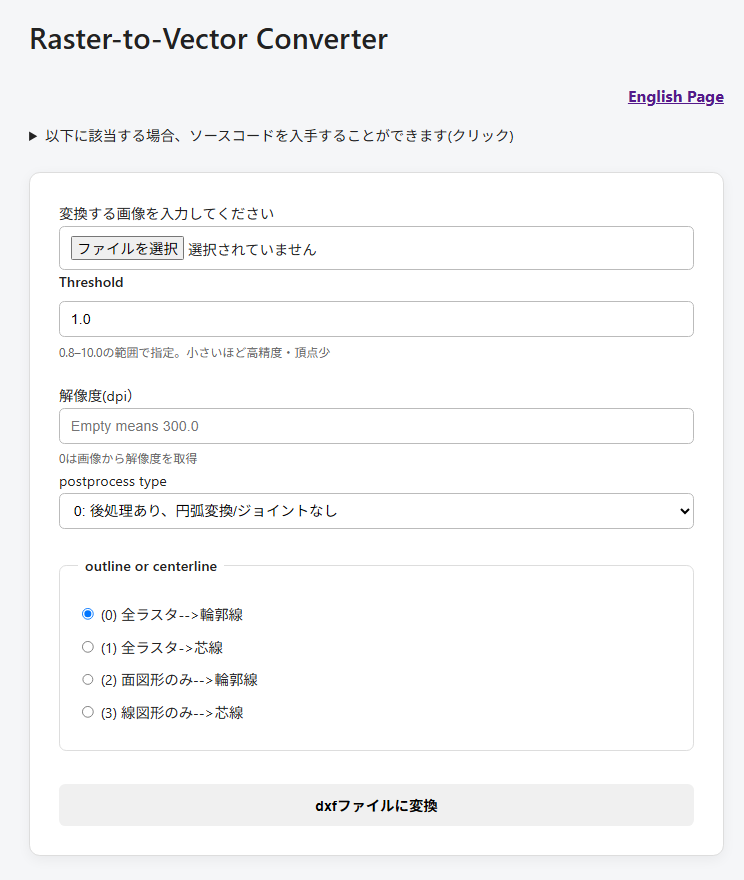This screenshot has width=744, height=880.
Task: Expand the source code details disclosure triangle
Action: click(33, 136)
